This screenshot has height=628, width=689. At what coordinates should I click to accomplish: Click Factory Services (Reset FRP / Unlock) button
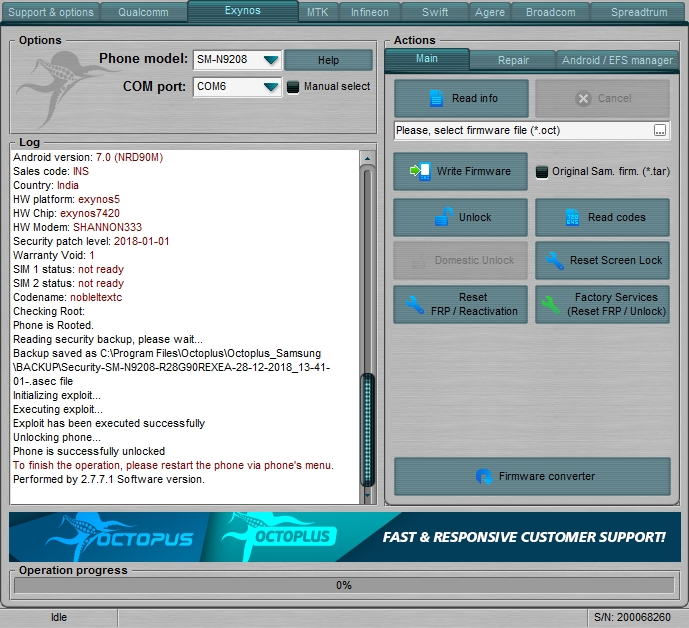click(x=602, y=304)
